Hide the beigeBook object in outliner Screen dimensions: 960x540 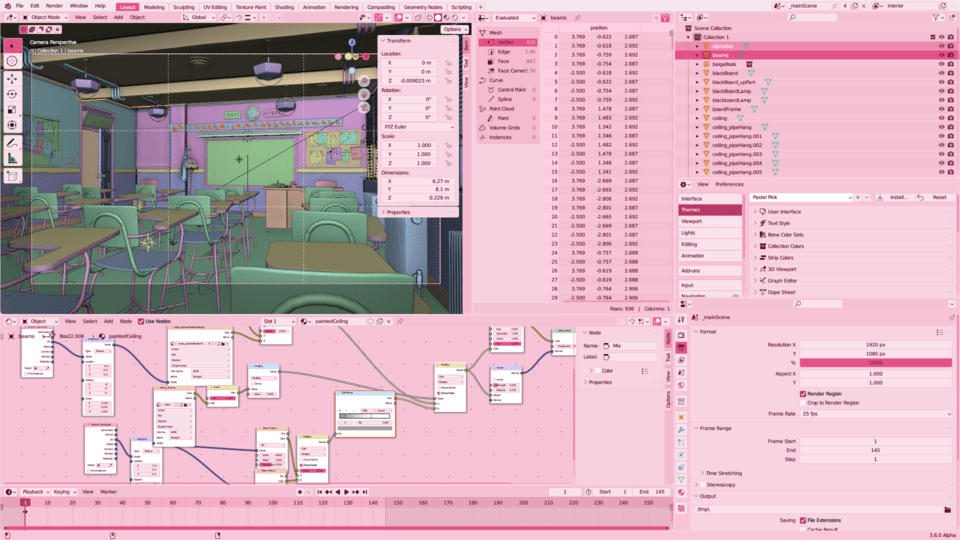click(941, 64)
